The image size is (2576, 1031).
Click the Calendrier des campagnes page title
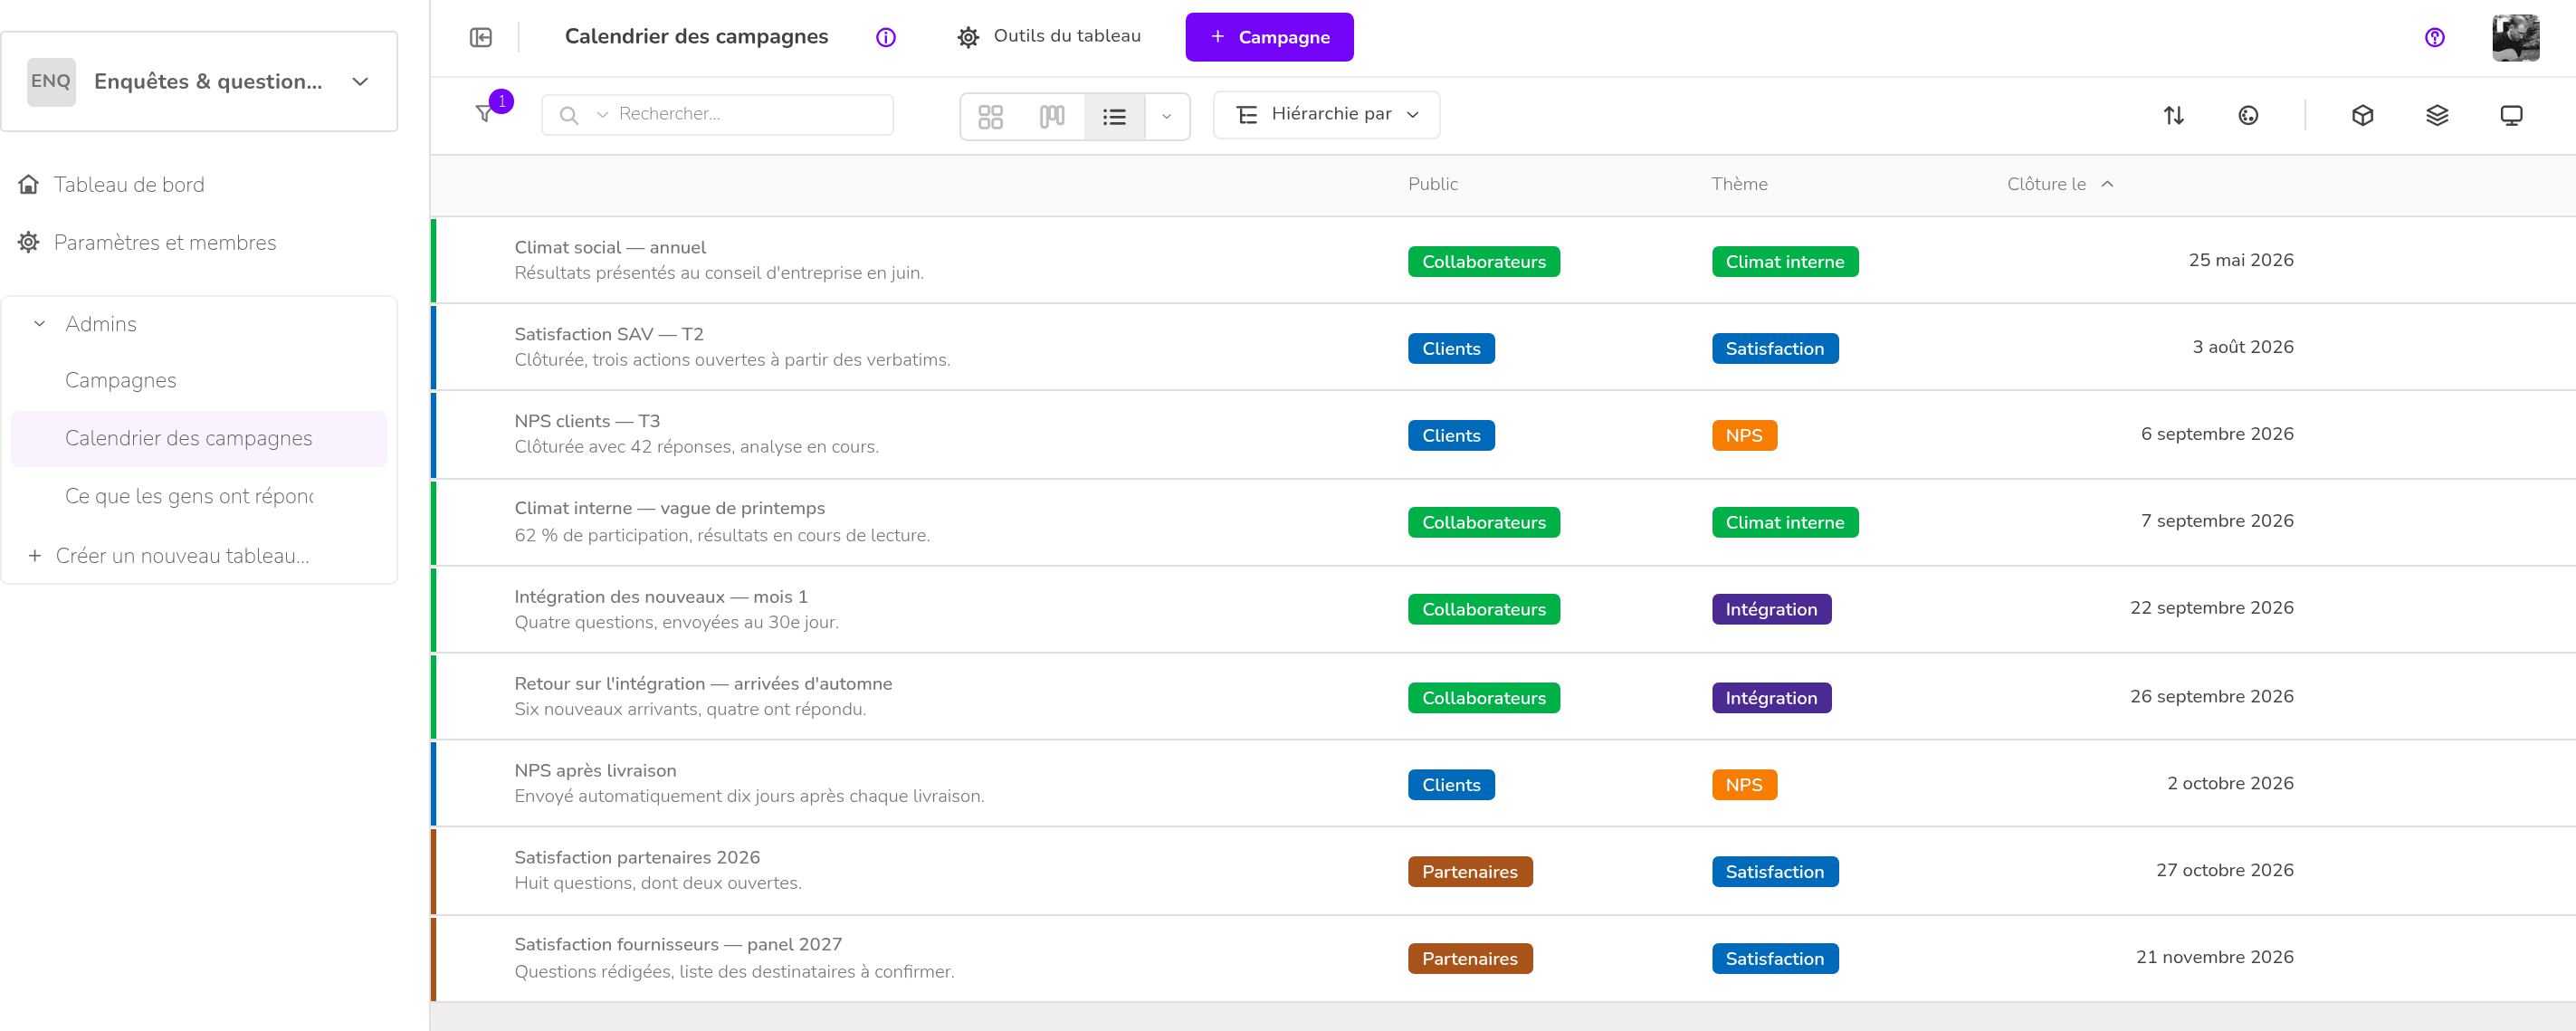[696, 36]
